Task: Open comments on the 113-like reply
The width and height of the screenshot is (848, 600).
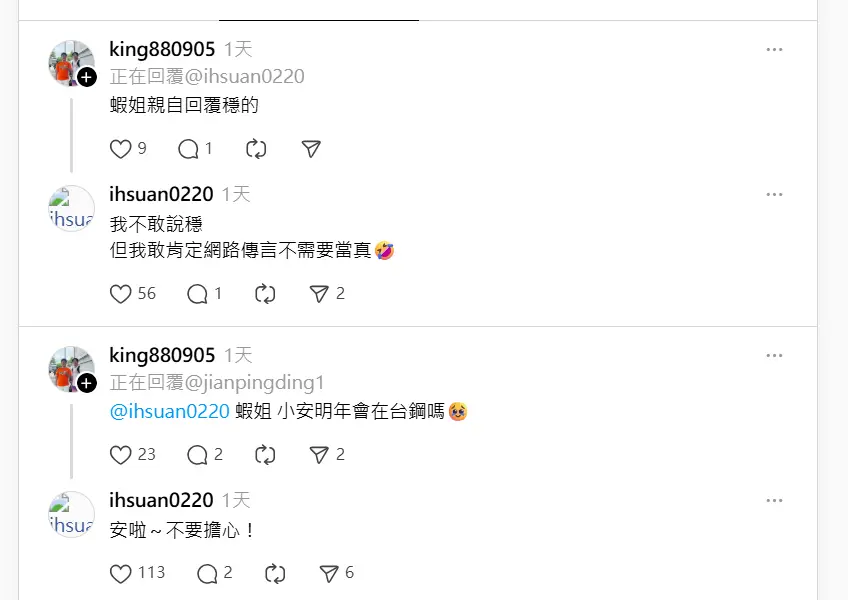Action: pyautogui.click(x=207, y=573)
